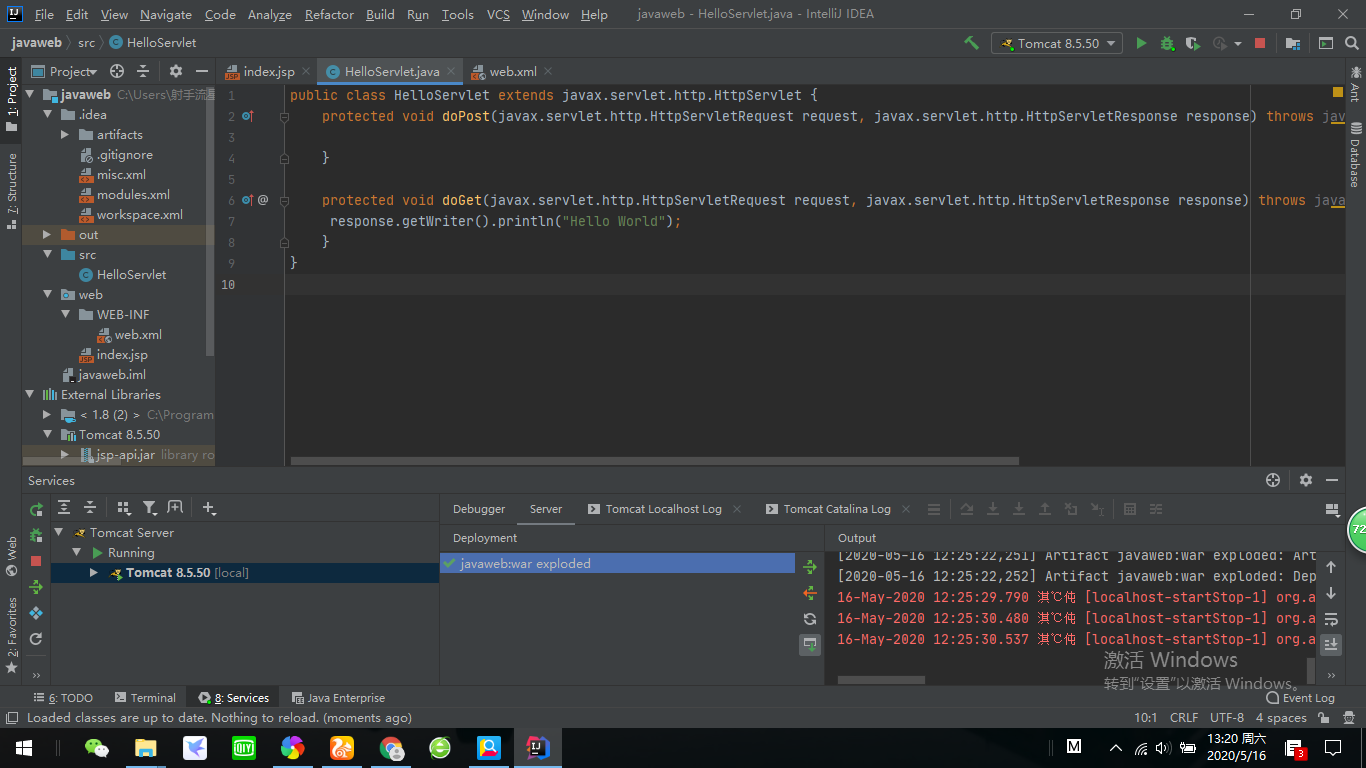Open the Project panel settings gear
Image resolution: width=1366 pixels, height=768 pixels.
point(176,71)
